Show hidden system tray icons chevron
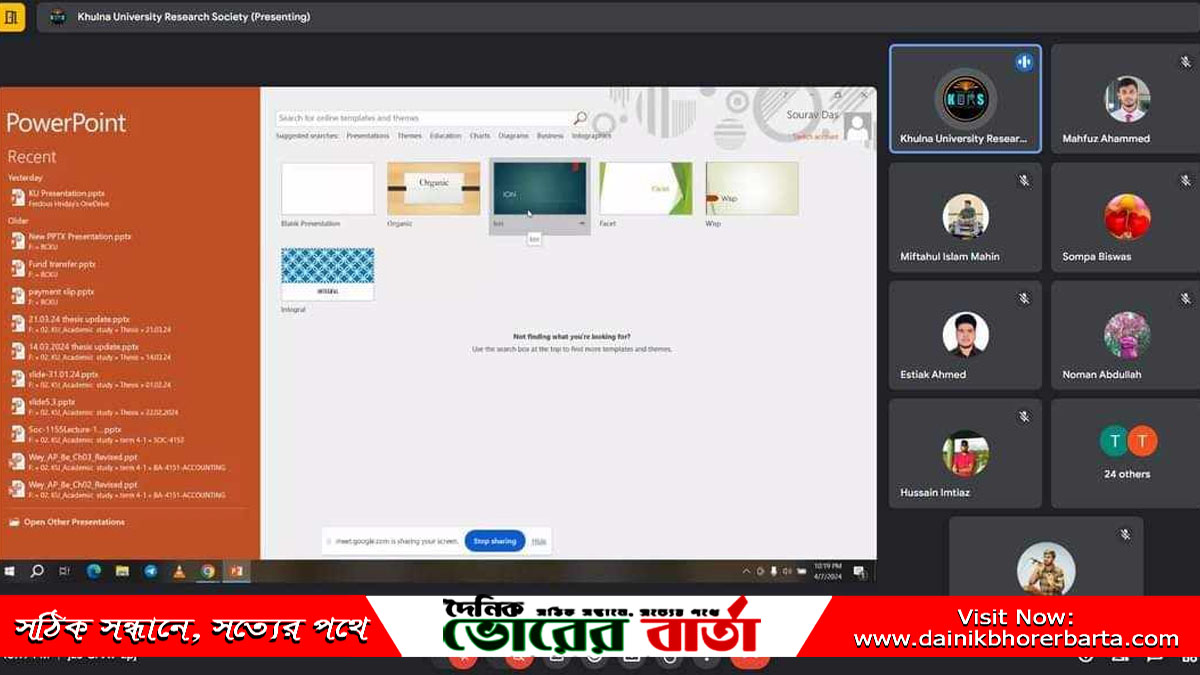Screen dimensions: 1200x675 click(746, 571)
